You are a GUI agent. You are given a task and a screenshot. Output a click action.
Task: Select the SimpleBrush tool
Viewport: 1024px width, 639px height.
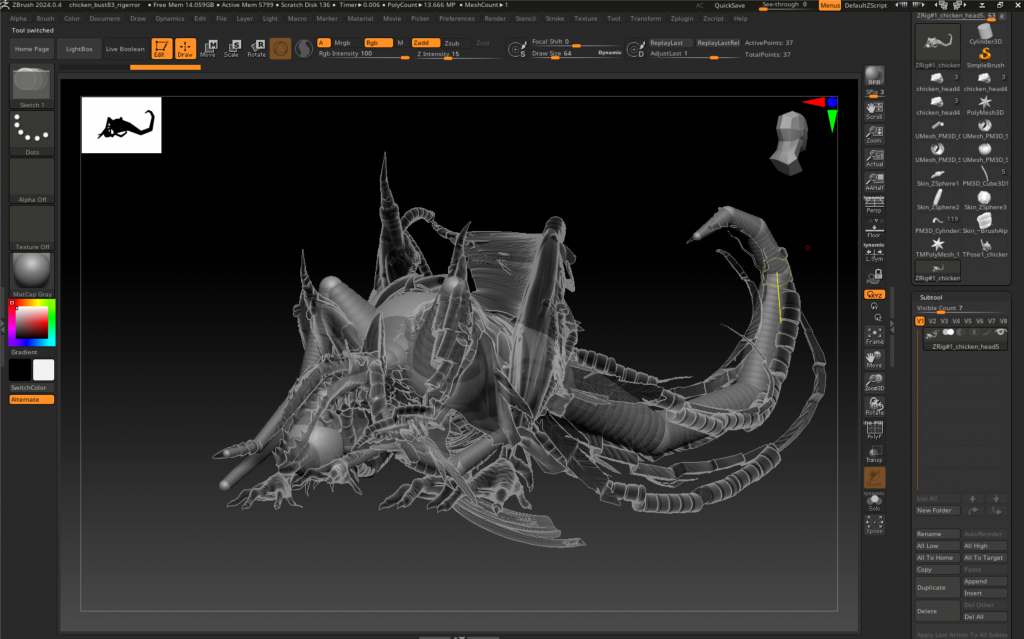(985, 57)
